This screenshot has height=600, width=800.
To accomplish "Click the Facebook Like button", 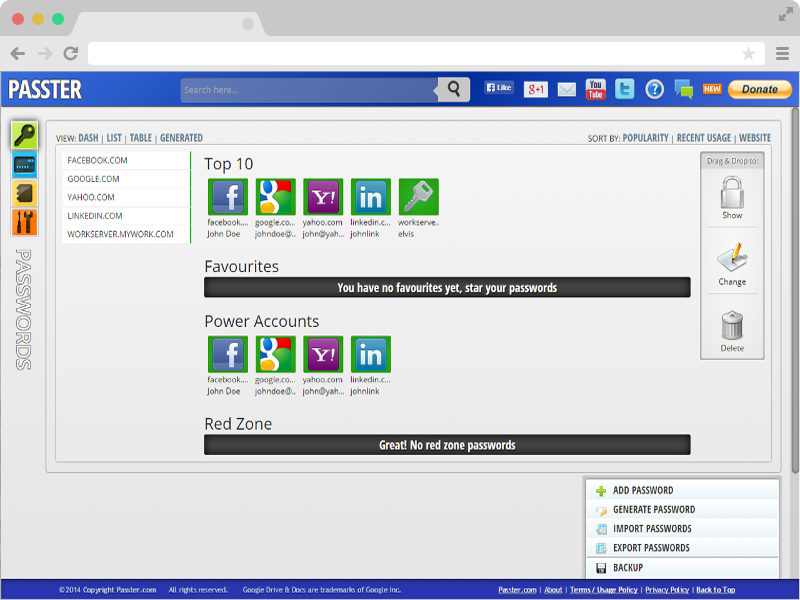I will (498, 87).
